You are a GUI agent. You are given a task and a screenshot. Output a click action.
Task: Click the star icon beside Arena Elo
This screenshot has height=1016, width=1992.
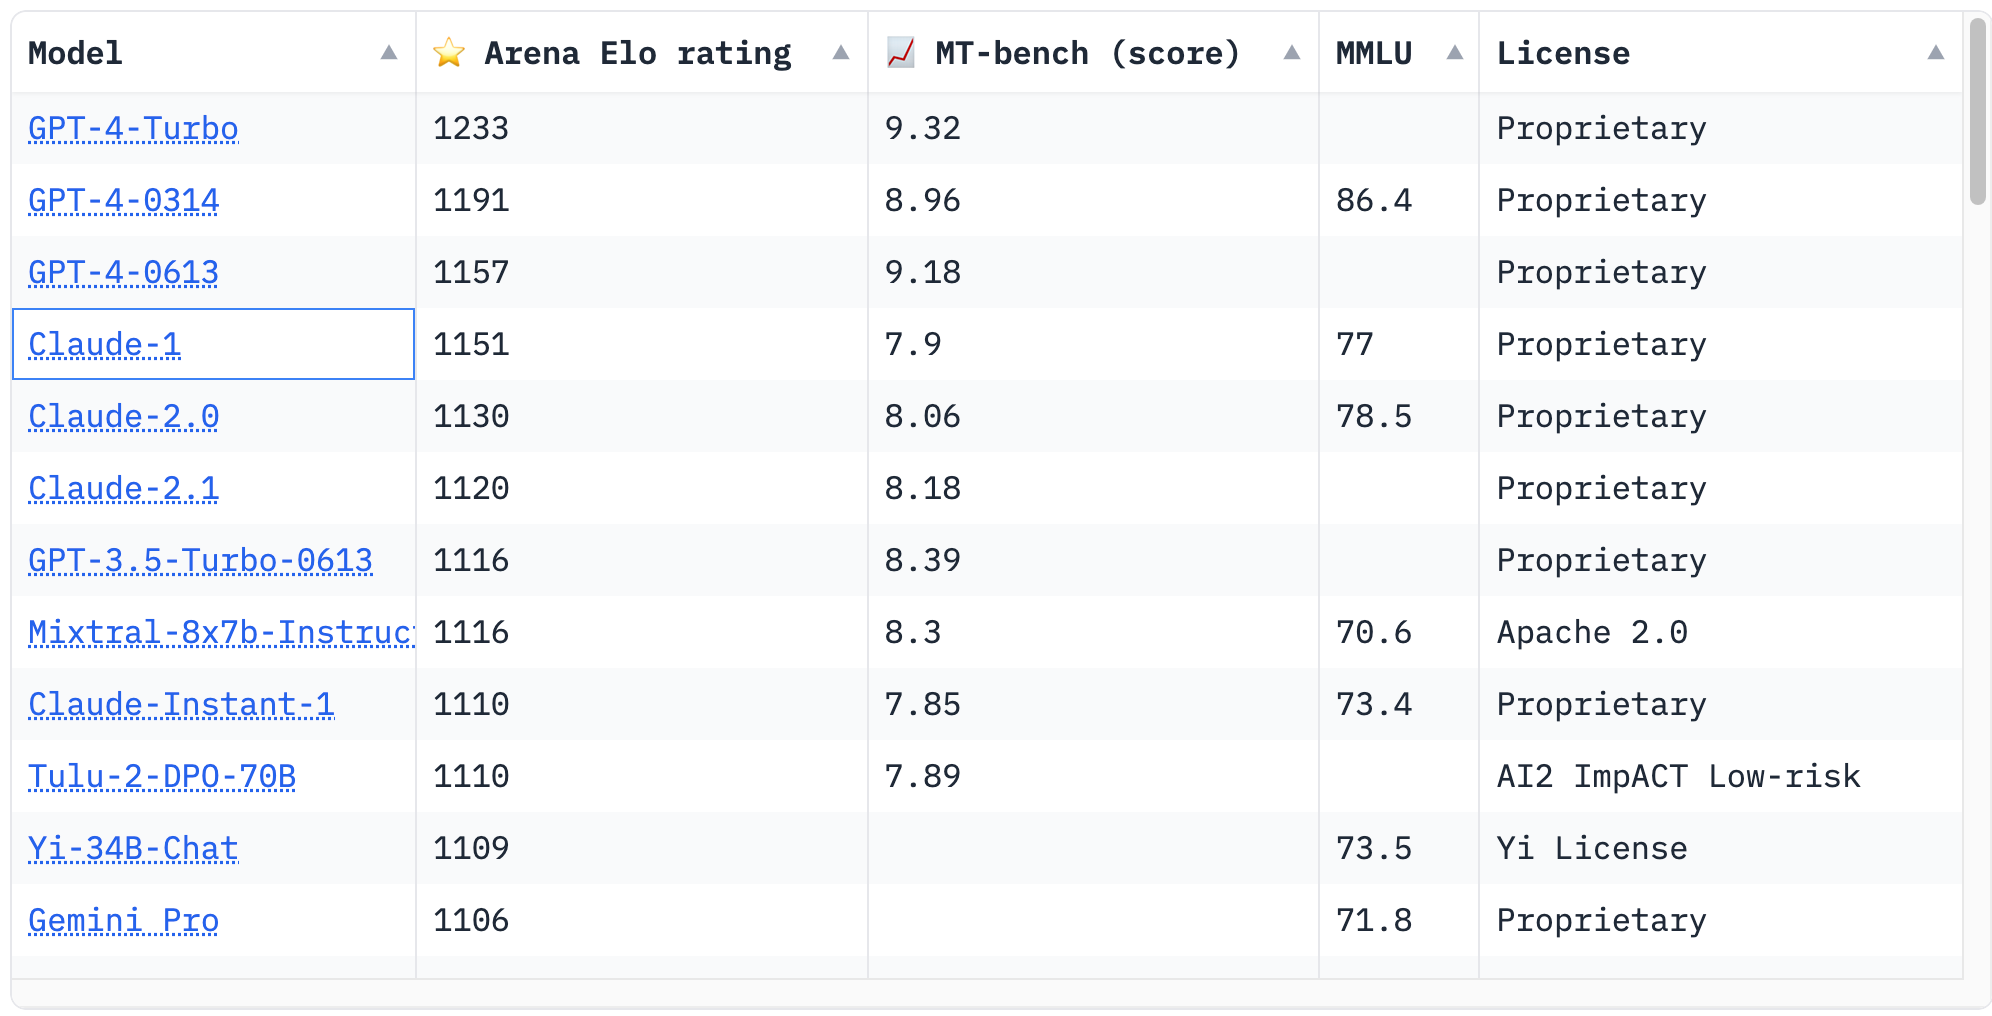coord(449,53)
